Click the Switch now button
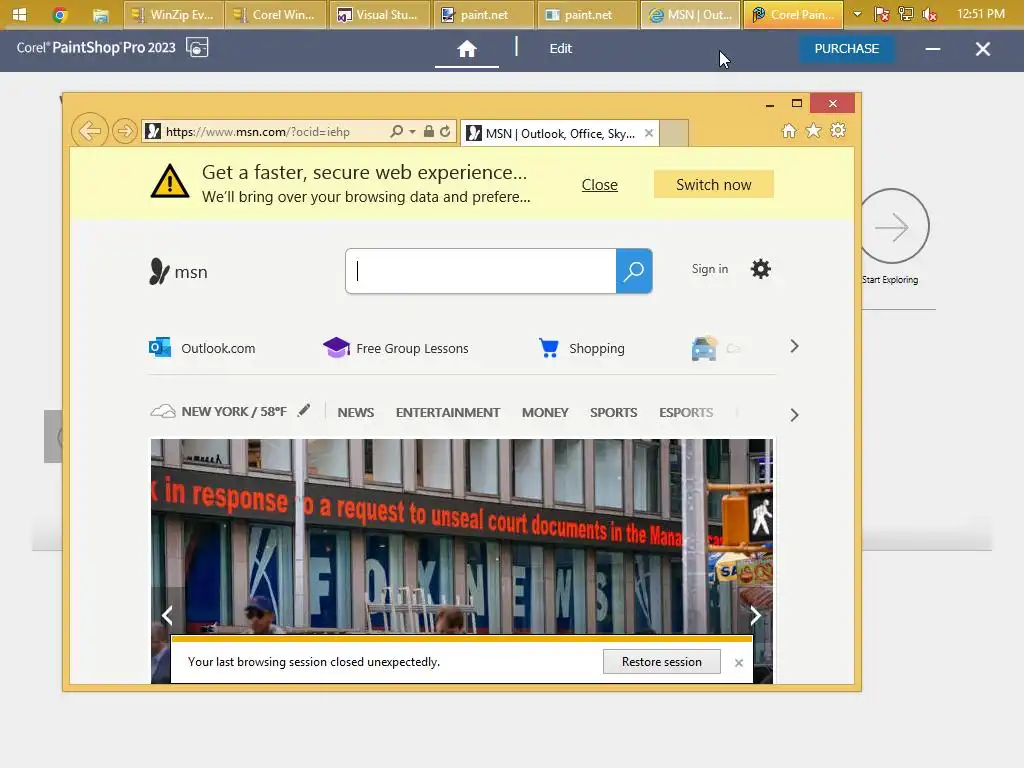 click(x=714, y=185)
